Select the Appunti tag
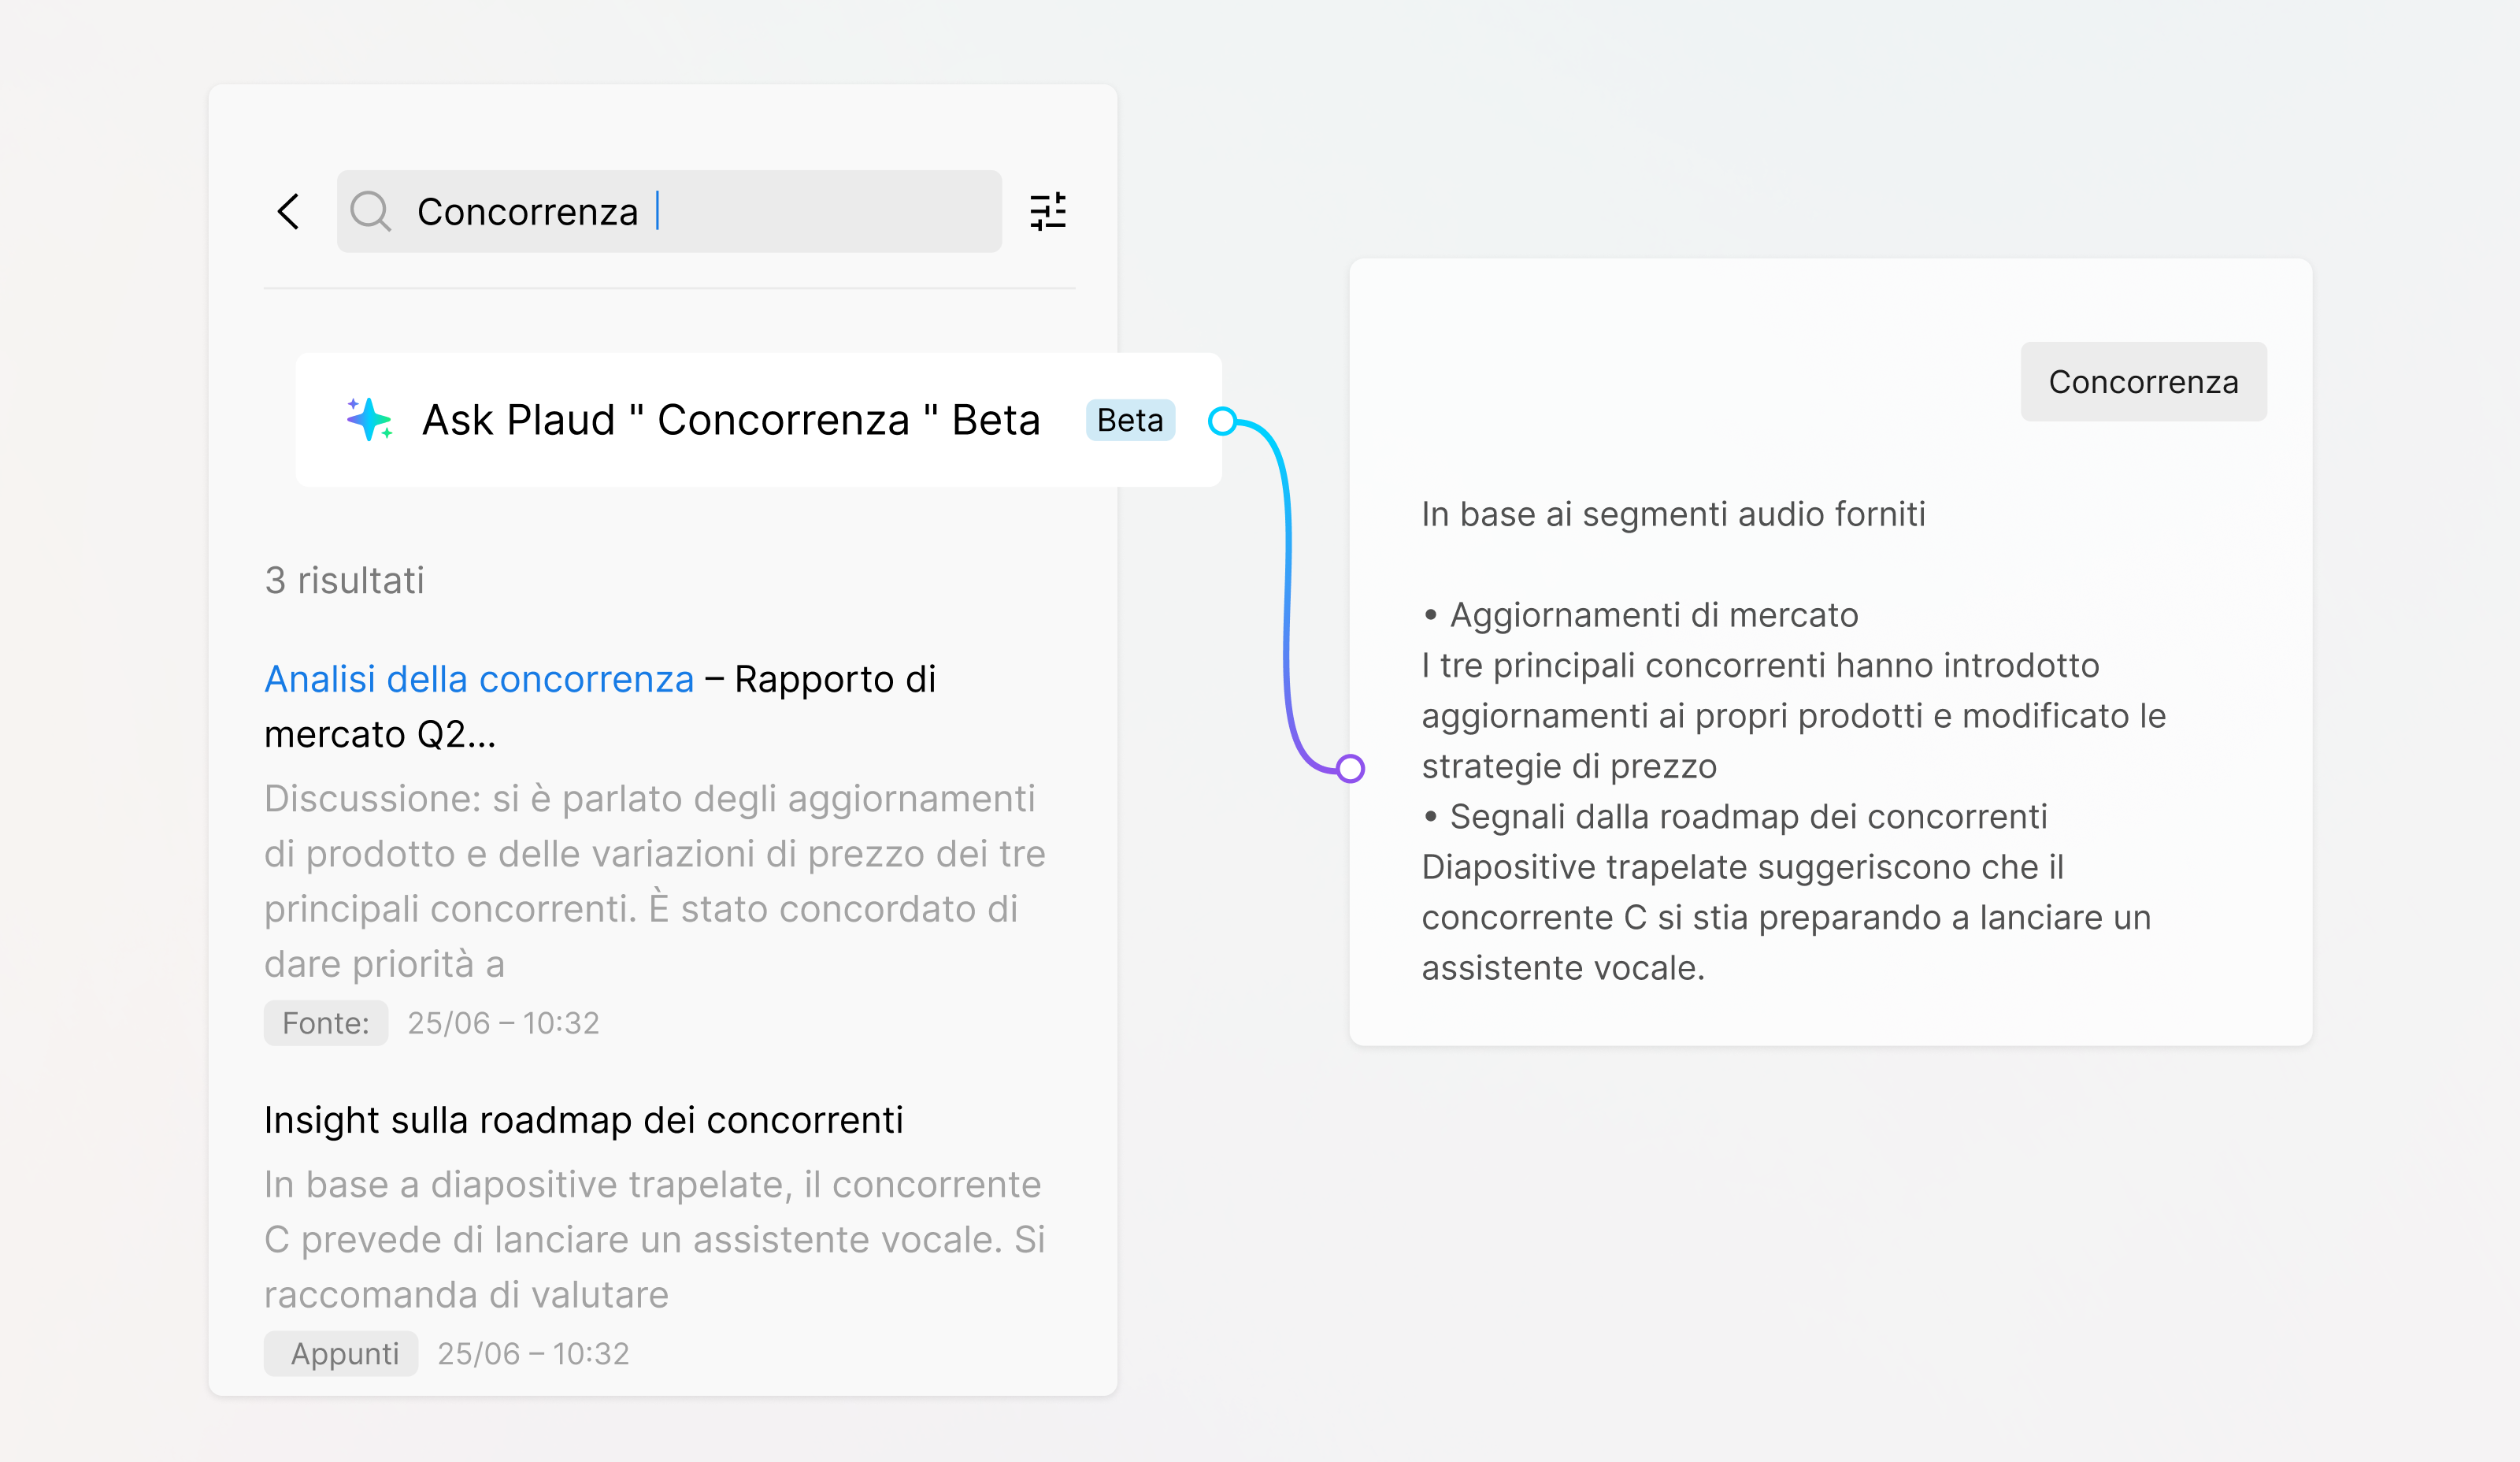The height and width of the screenshot is (1462, 2520). tap(342, 1353)
